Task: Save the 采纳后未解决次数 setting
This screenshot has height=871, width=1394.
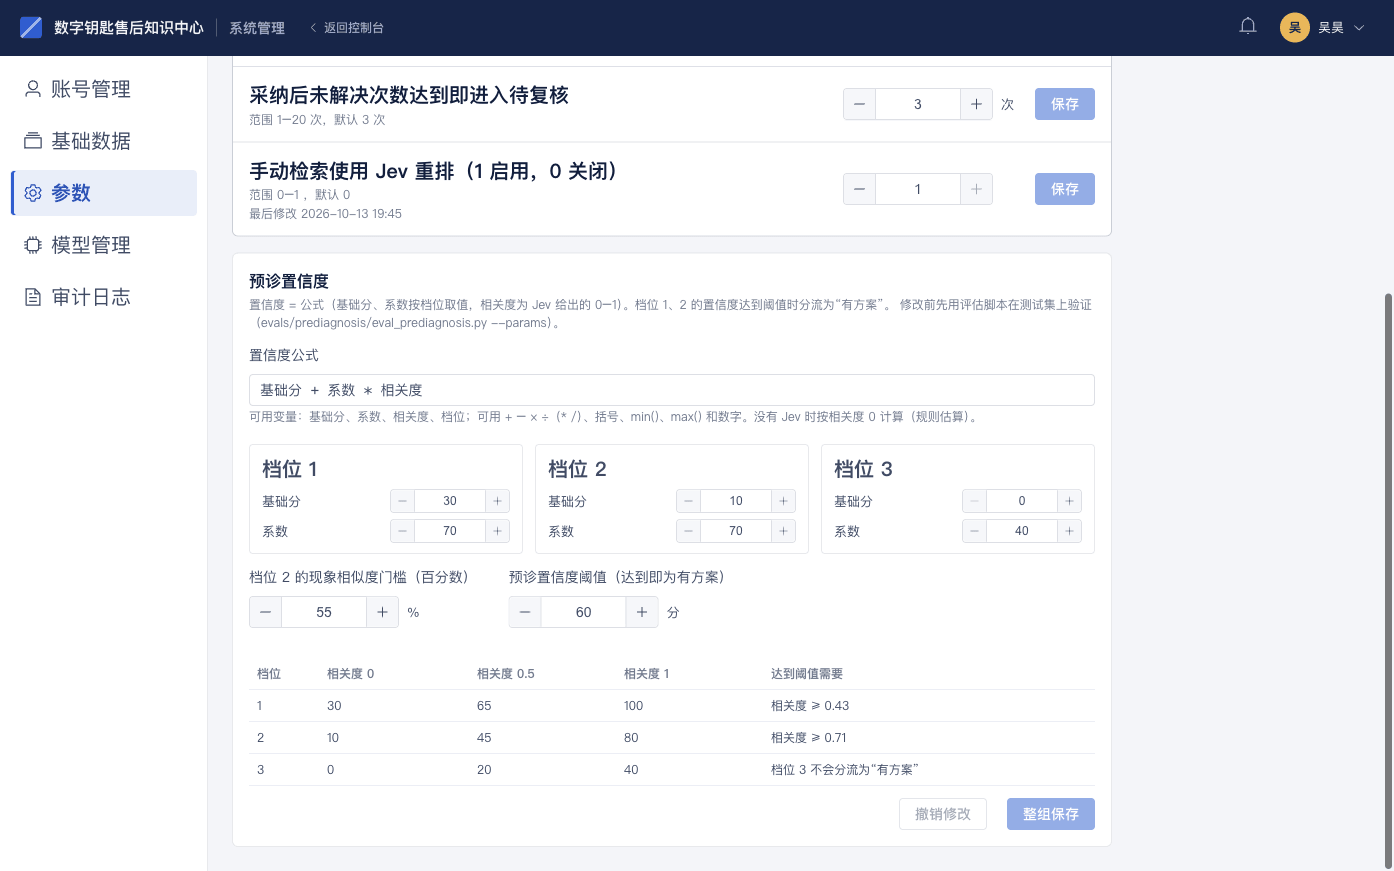Action: [x=1065, y=104]
